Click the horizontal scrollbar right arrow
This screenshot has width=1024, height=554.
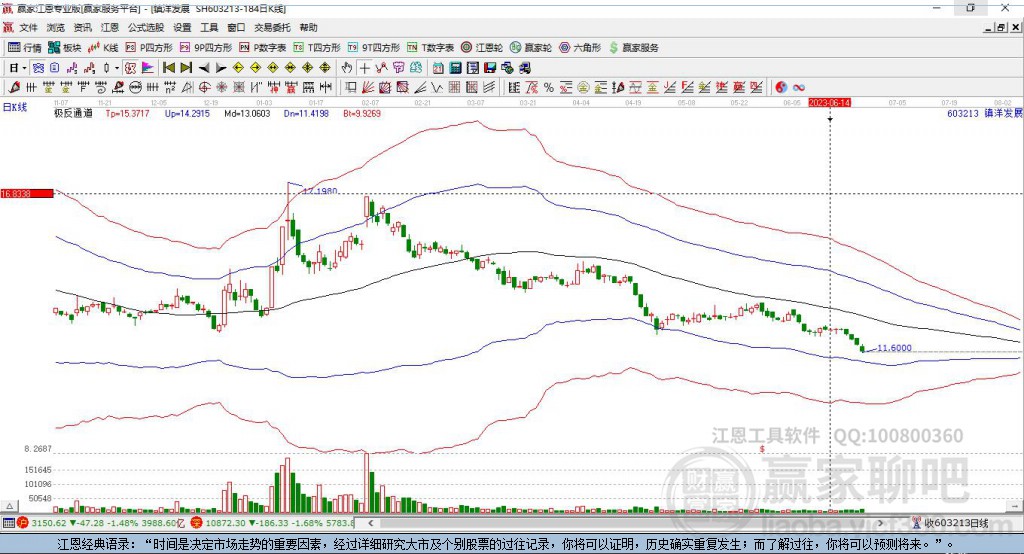tap(880, 523)
